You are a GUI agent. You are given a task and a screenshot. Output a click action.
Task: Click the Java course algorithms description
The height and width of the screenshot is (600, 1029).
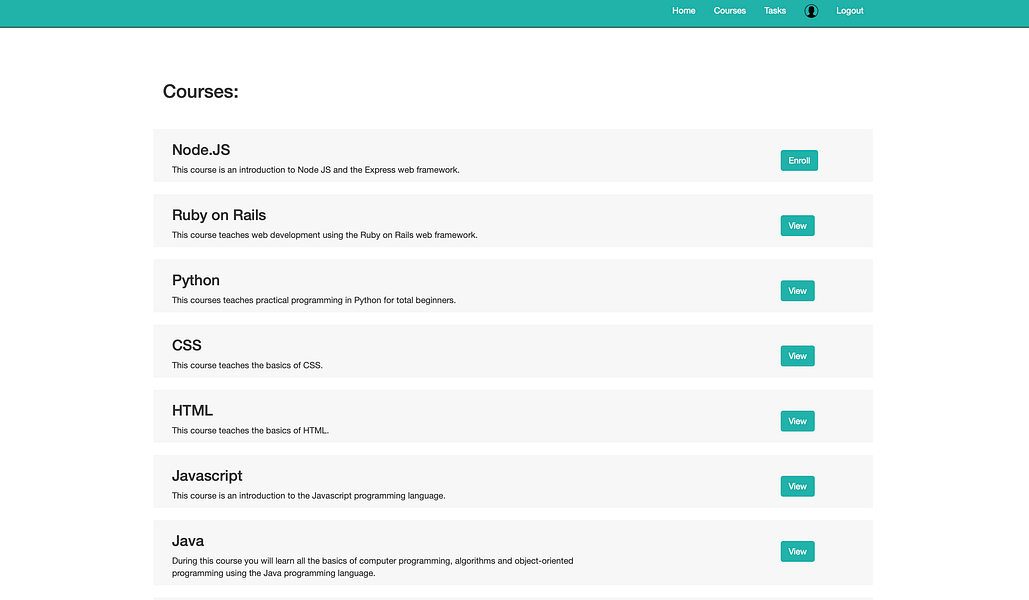[373, 567]
